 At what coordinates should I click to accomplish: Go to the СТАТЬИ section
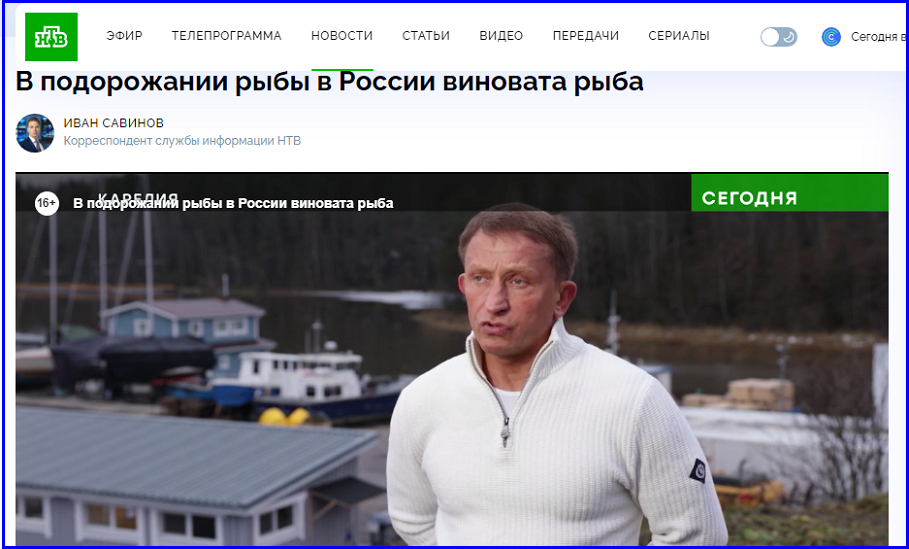pos(426,36)
